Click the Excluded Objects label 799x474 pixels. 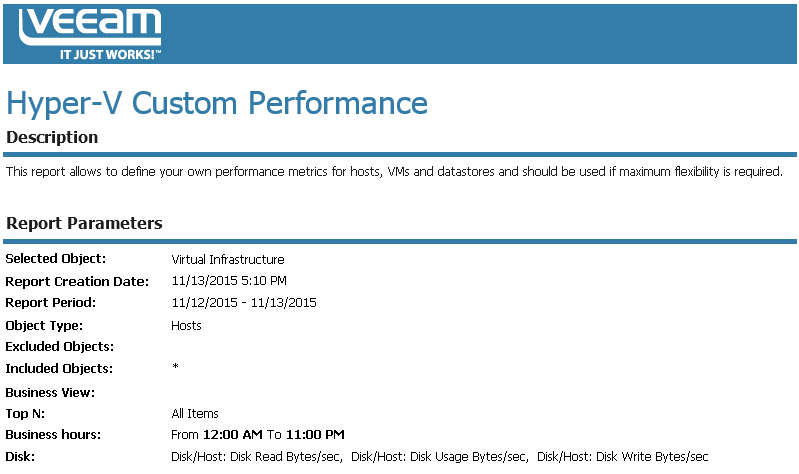[x=59, y=347]
